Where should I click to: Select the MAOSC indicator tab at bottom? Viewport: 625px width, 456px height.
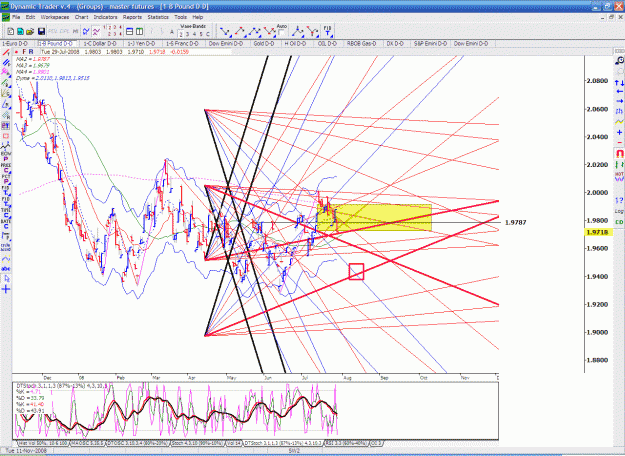(87, 443)
